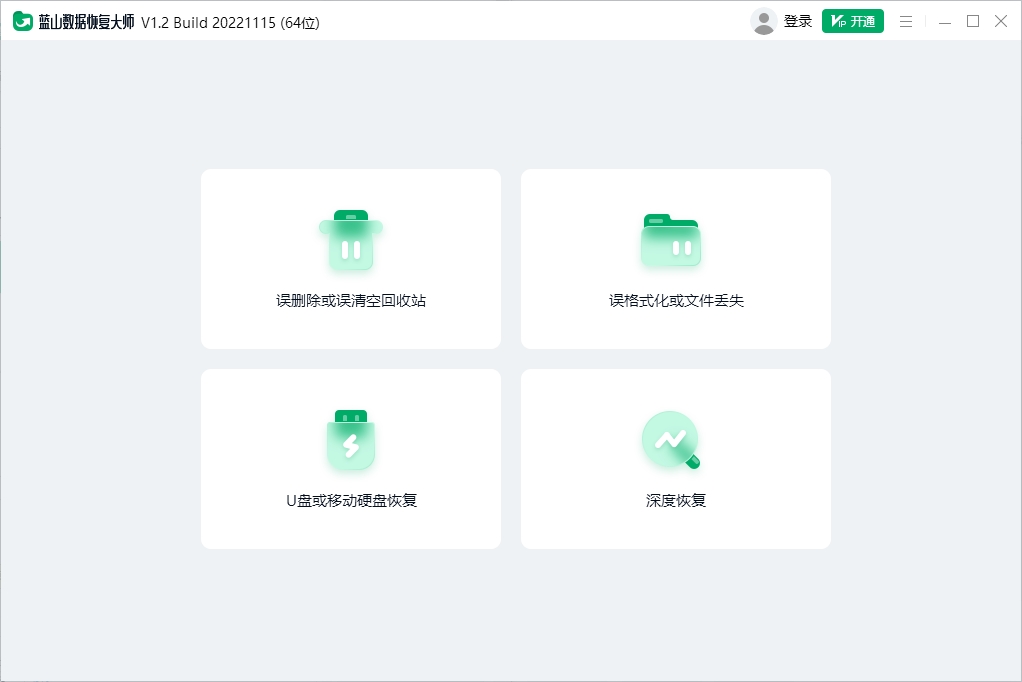This screenshot has height=682, width=1022.
Task: Click the trash bin lid graphic
Action: click(x=352, y=213)
